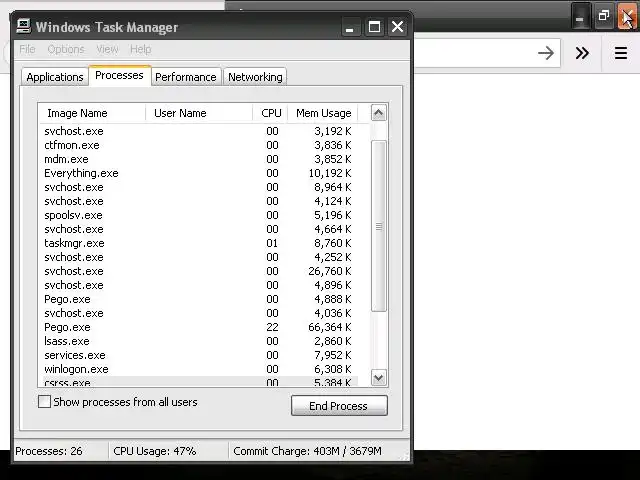Viewport: 640px width, 480px height.
Task: Click the End Process button
Action: [x=339, y=406]
